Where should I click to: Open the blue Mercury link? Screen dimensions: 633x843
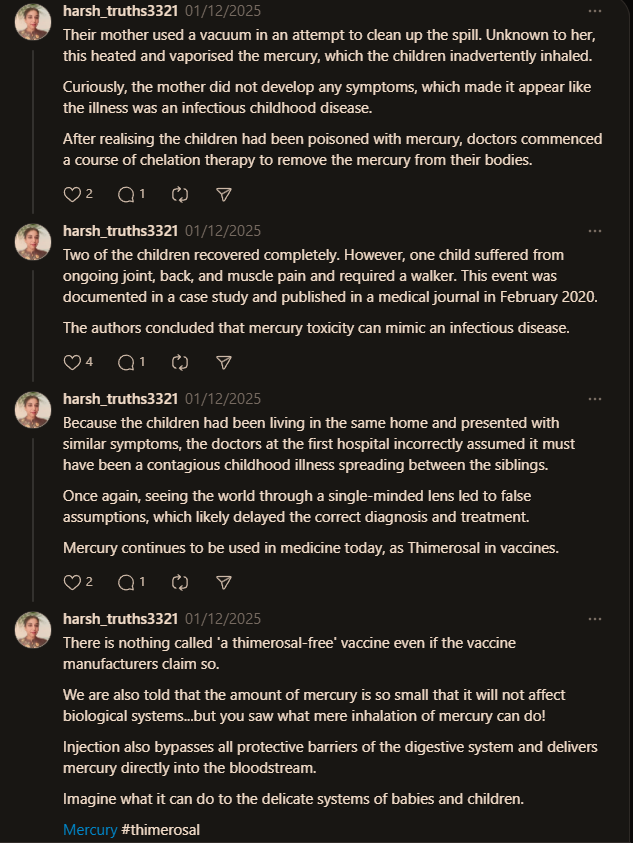(90, 830)
